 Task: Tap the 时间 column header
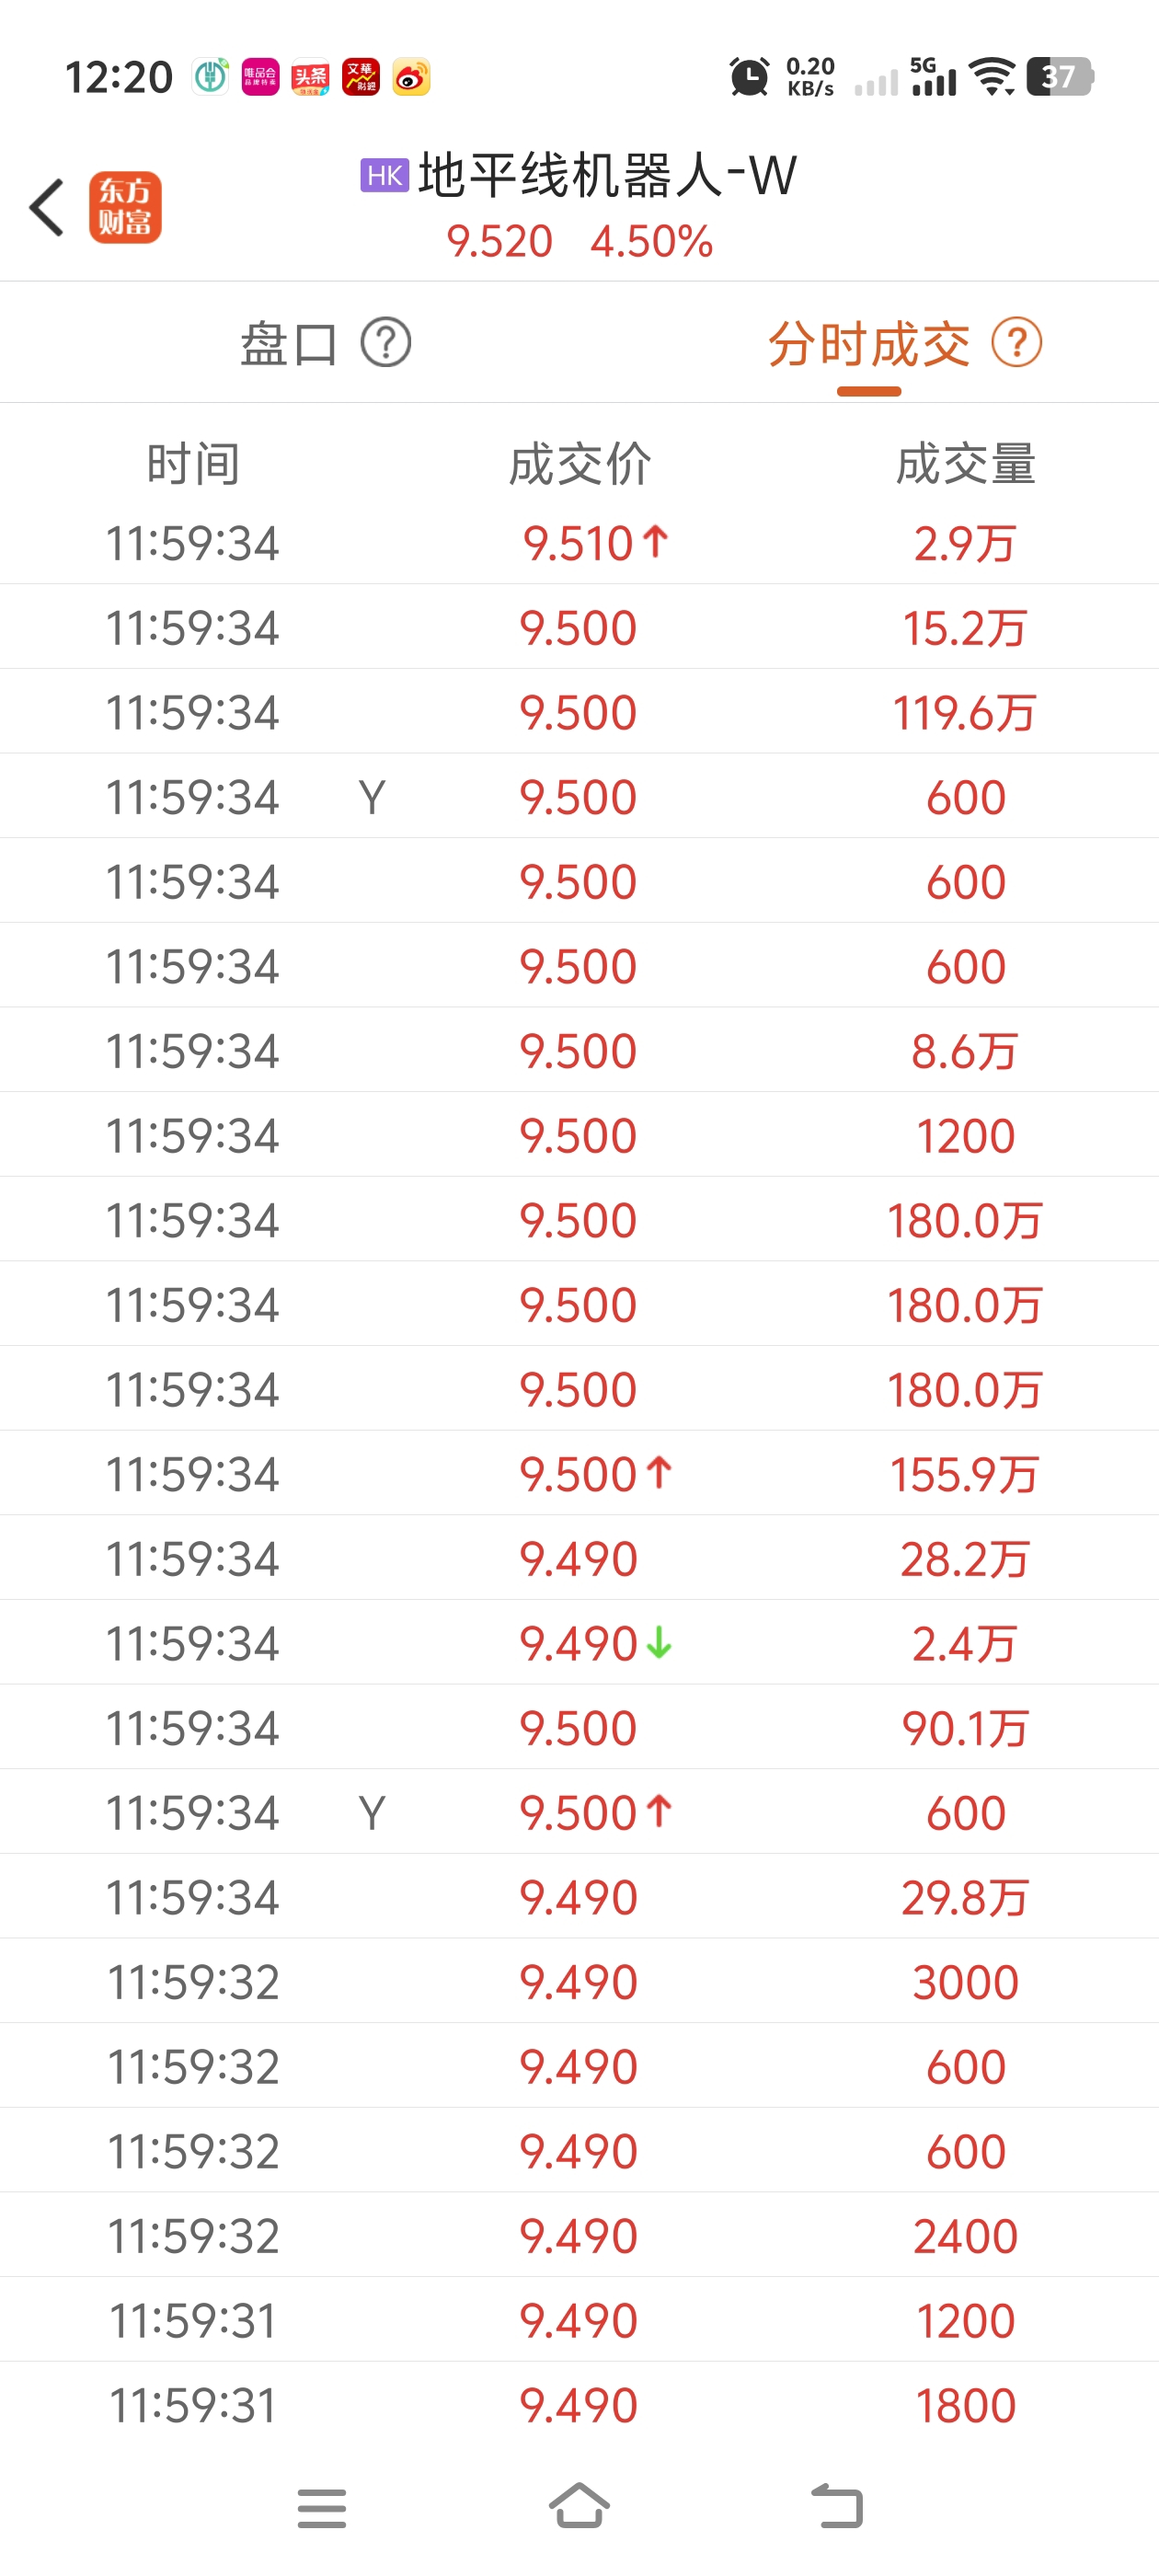pyautogui.click(x=193, y=464)
